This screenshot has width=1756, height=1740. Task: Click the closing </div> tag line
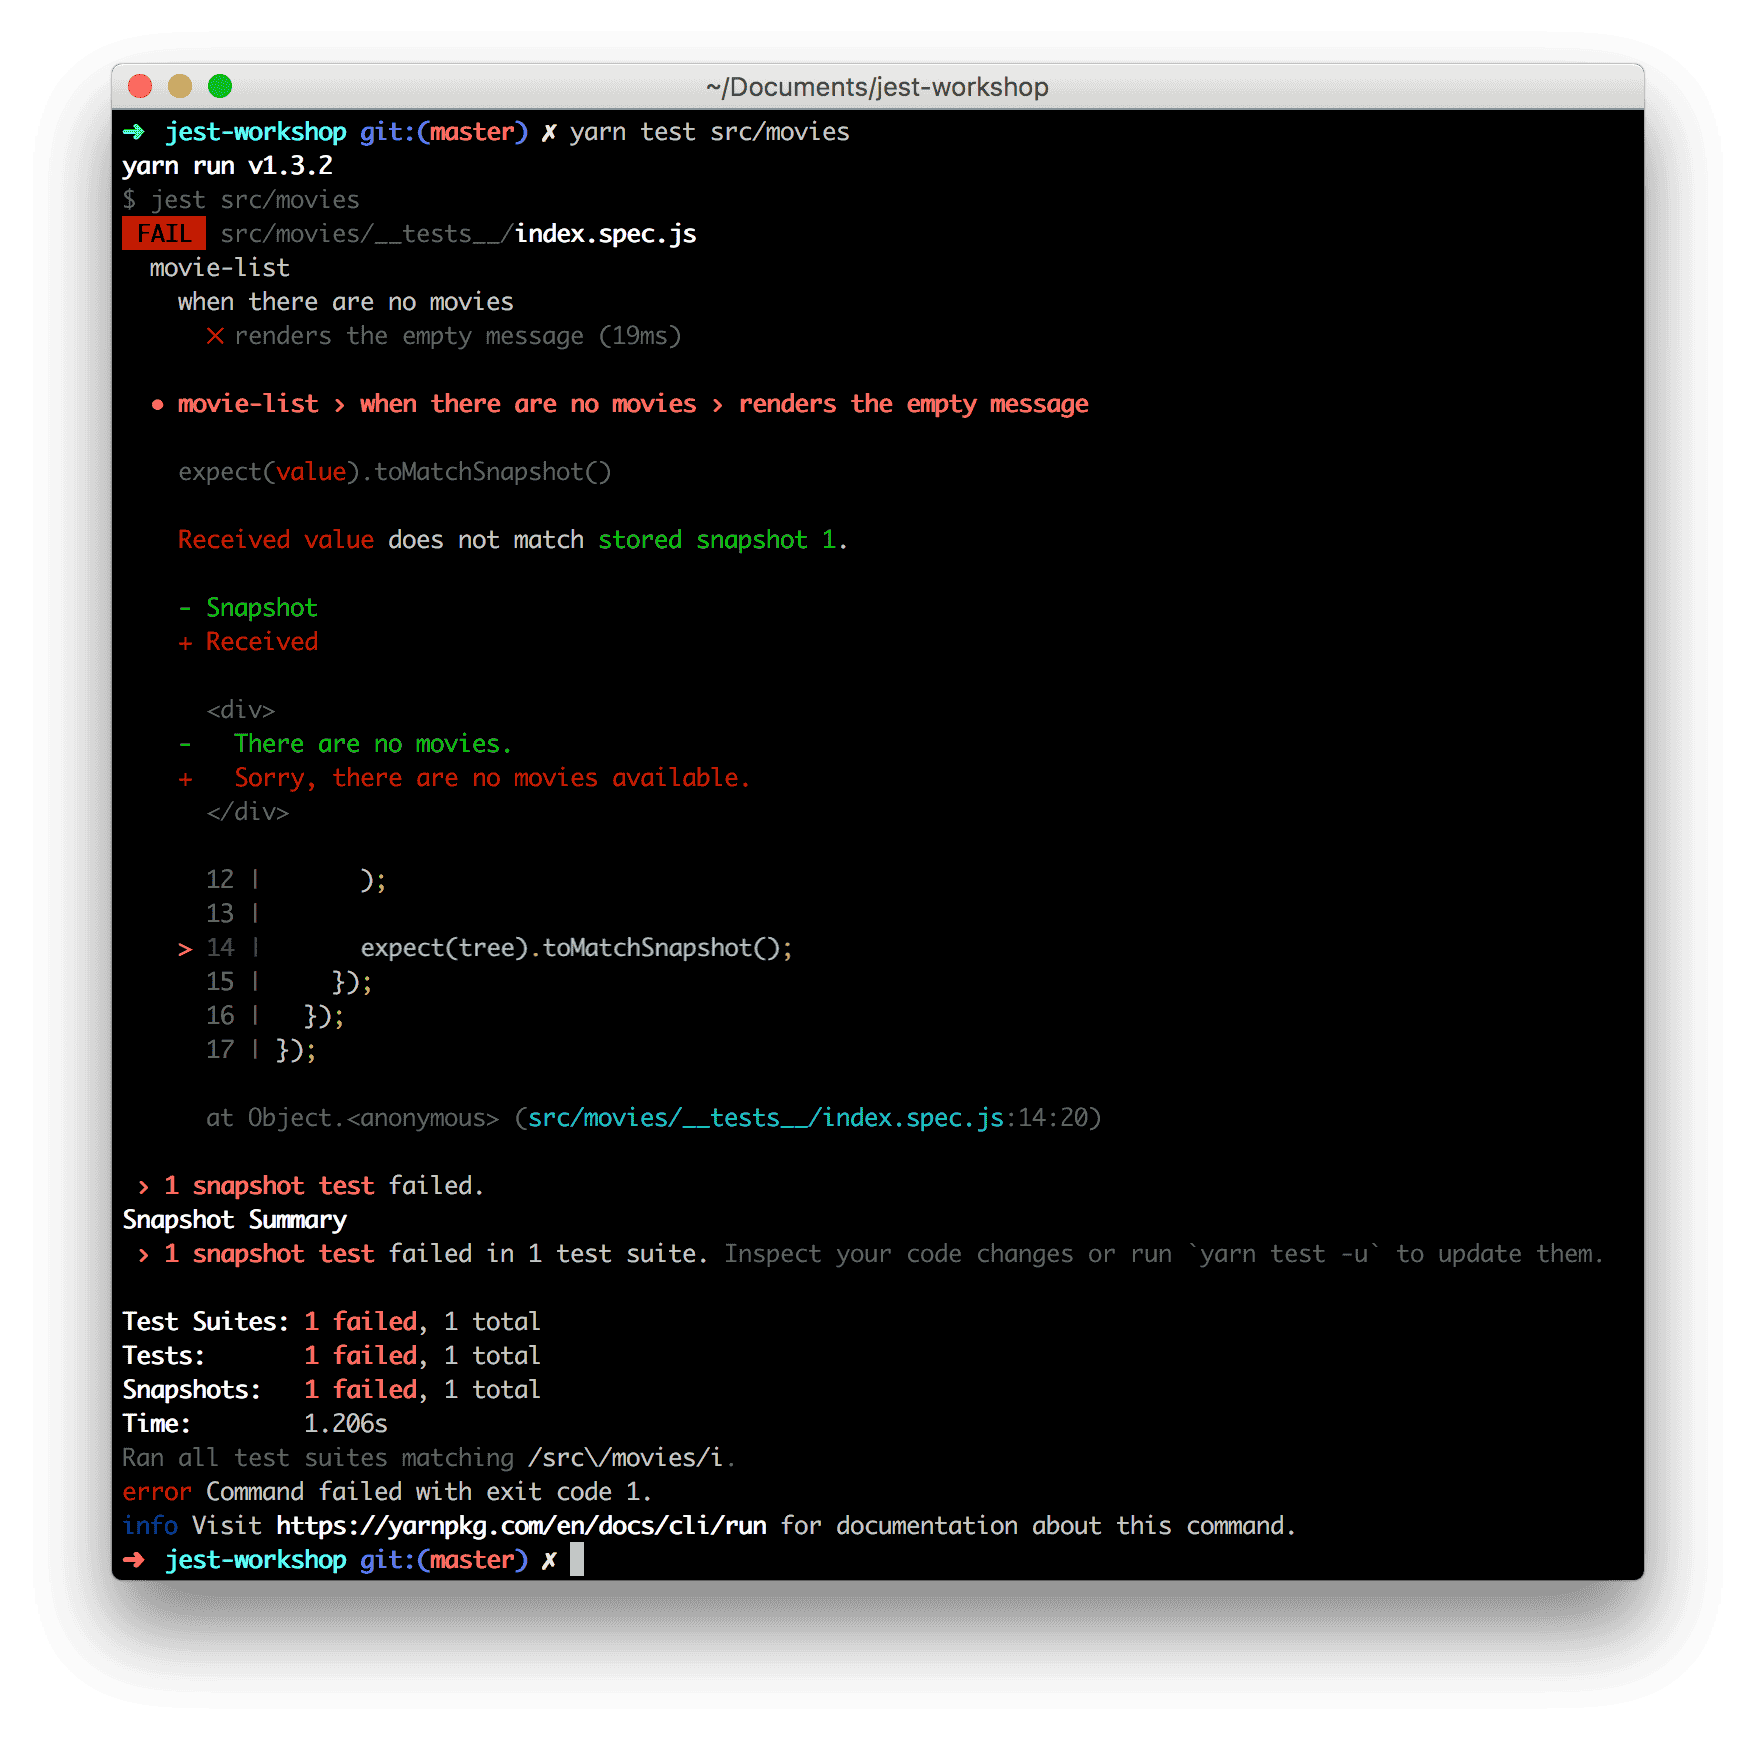point(248,812)
